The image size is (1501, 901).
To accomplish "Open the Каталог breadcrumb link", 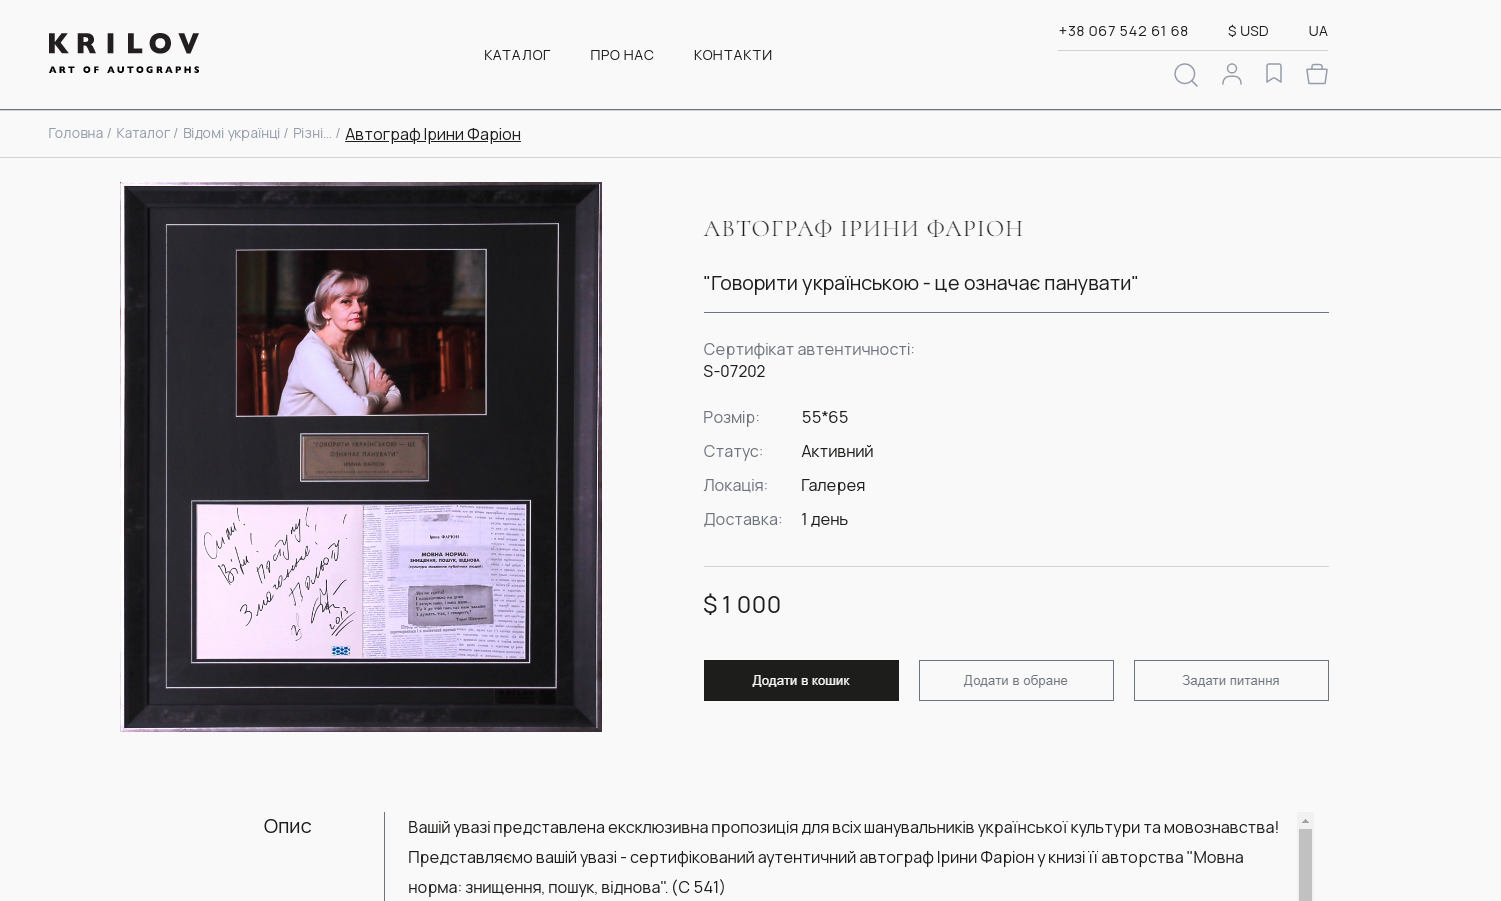I will coord(143,133).
